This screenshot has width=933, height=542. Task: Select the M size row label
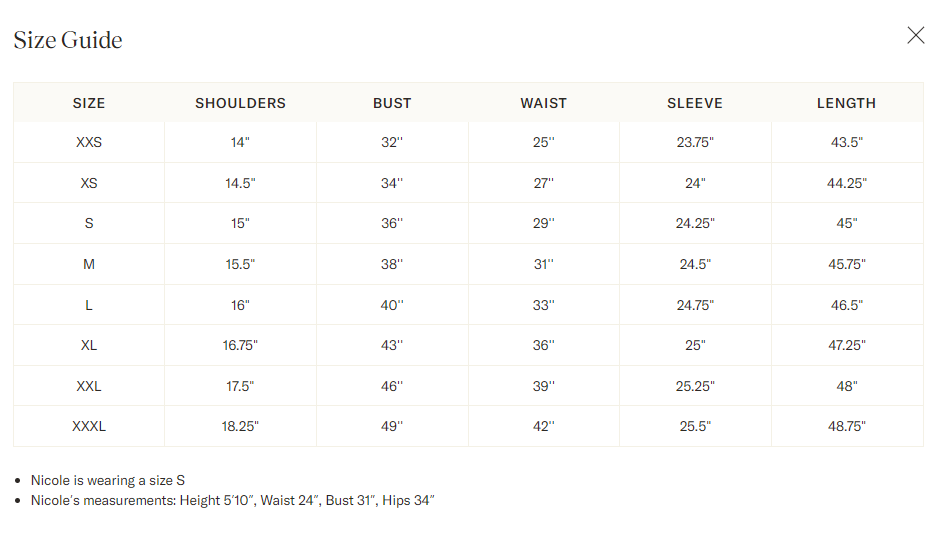pos(89,264)
